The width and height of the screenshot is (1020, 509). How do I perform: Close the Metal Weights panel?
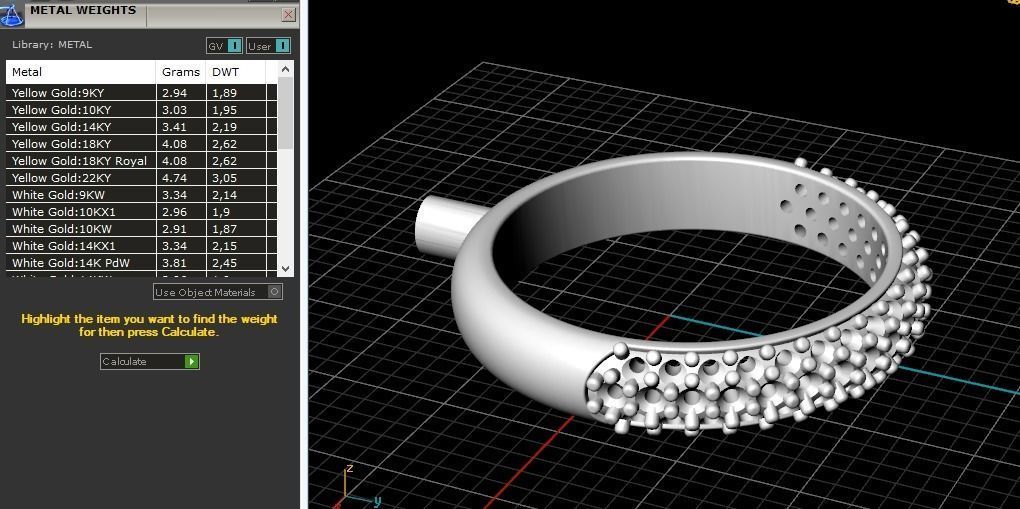point(289,14)
